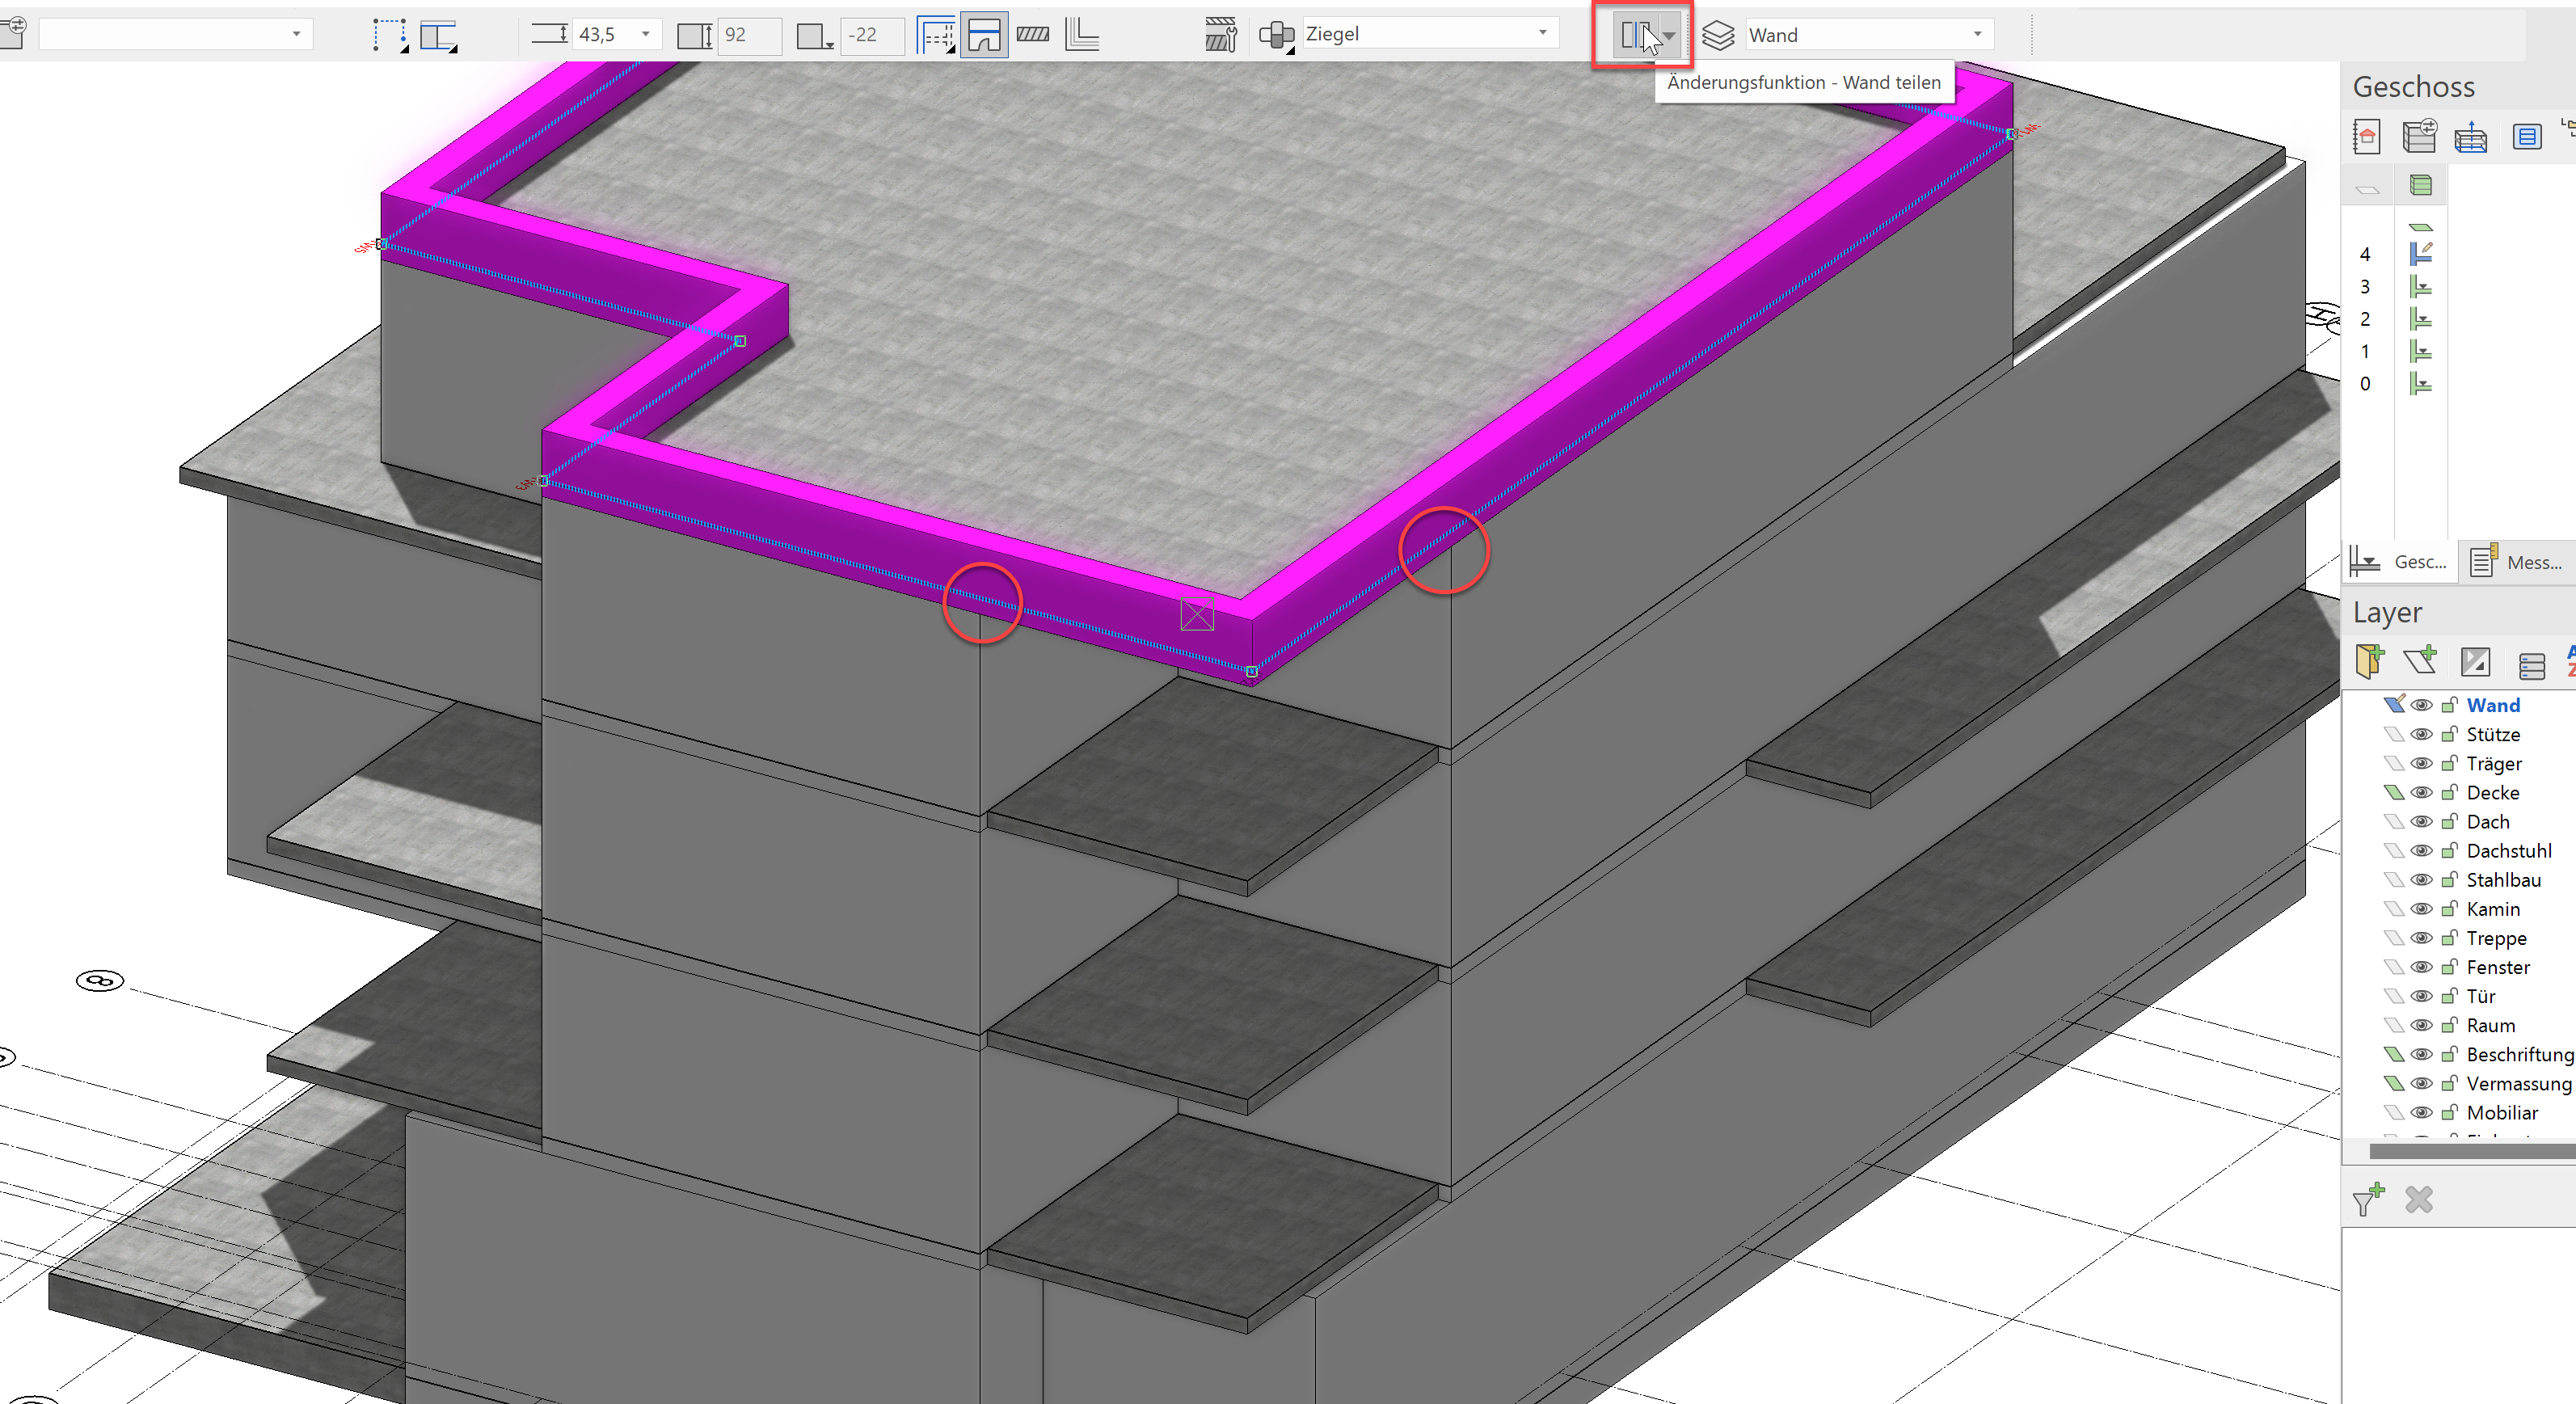Select the wall reference side tool
The height and width of the screenshot is (1404, 2576).
pos(438,35)
